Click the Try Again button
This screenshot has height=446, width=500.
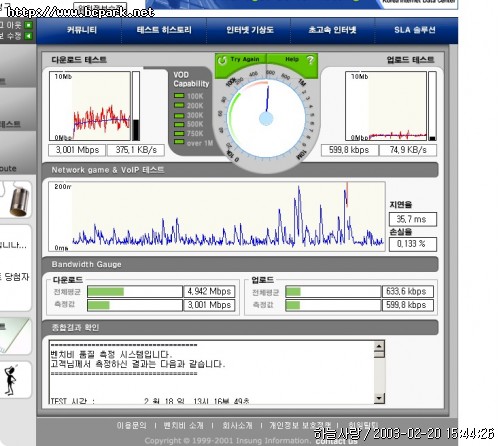[241, 60]
